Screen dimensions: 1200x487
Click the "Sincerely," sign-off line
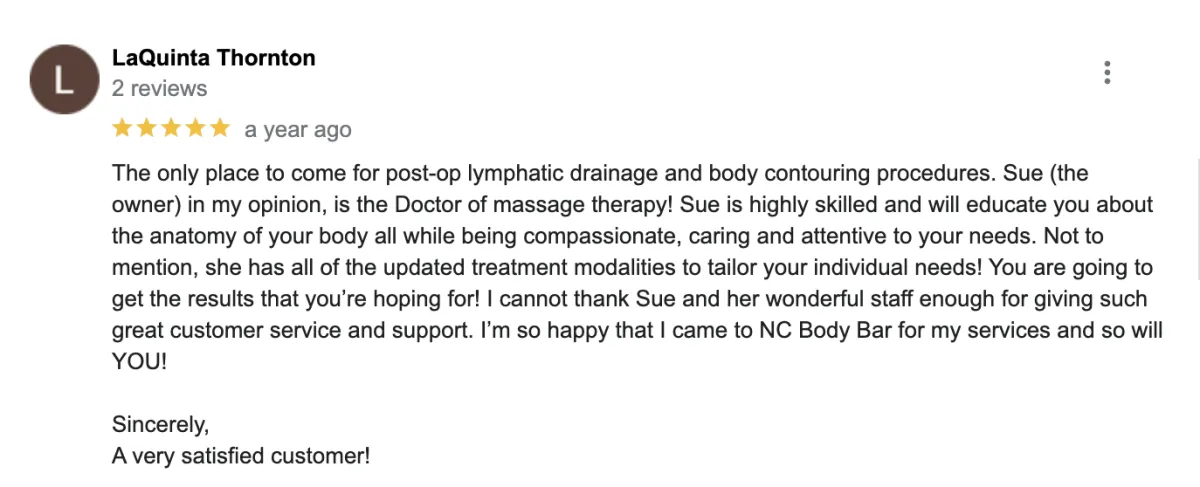tap(161, 424)
